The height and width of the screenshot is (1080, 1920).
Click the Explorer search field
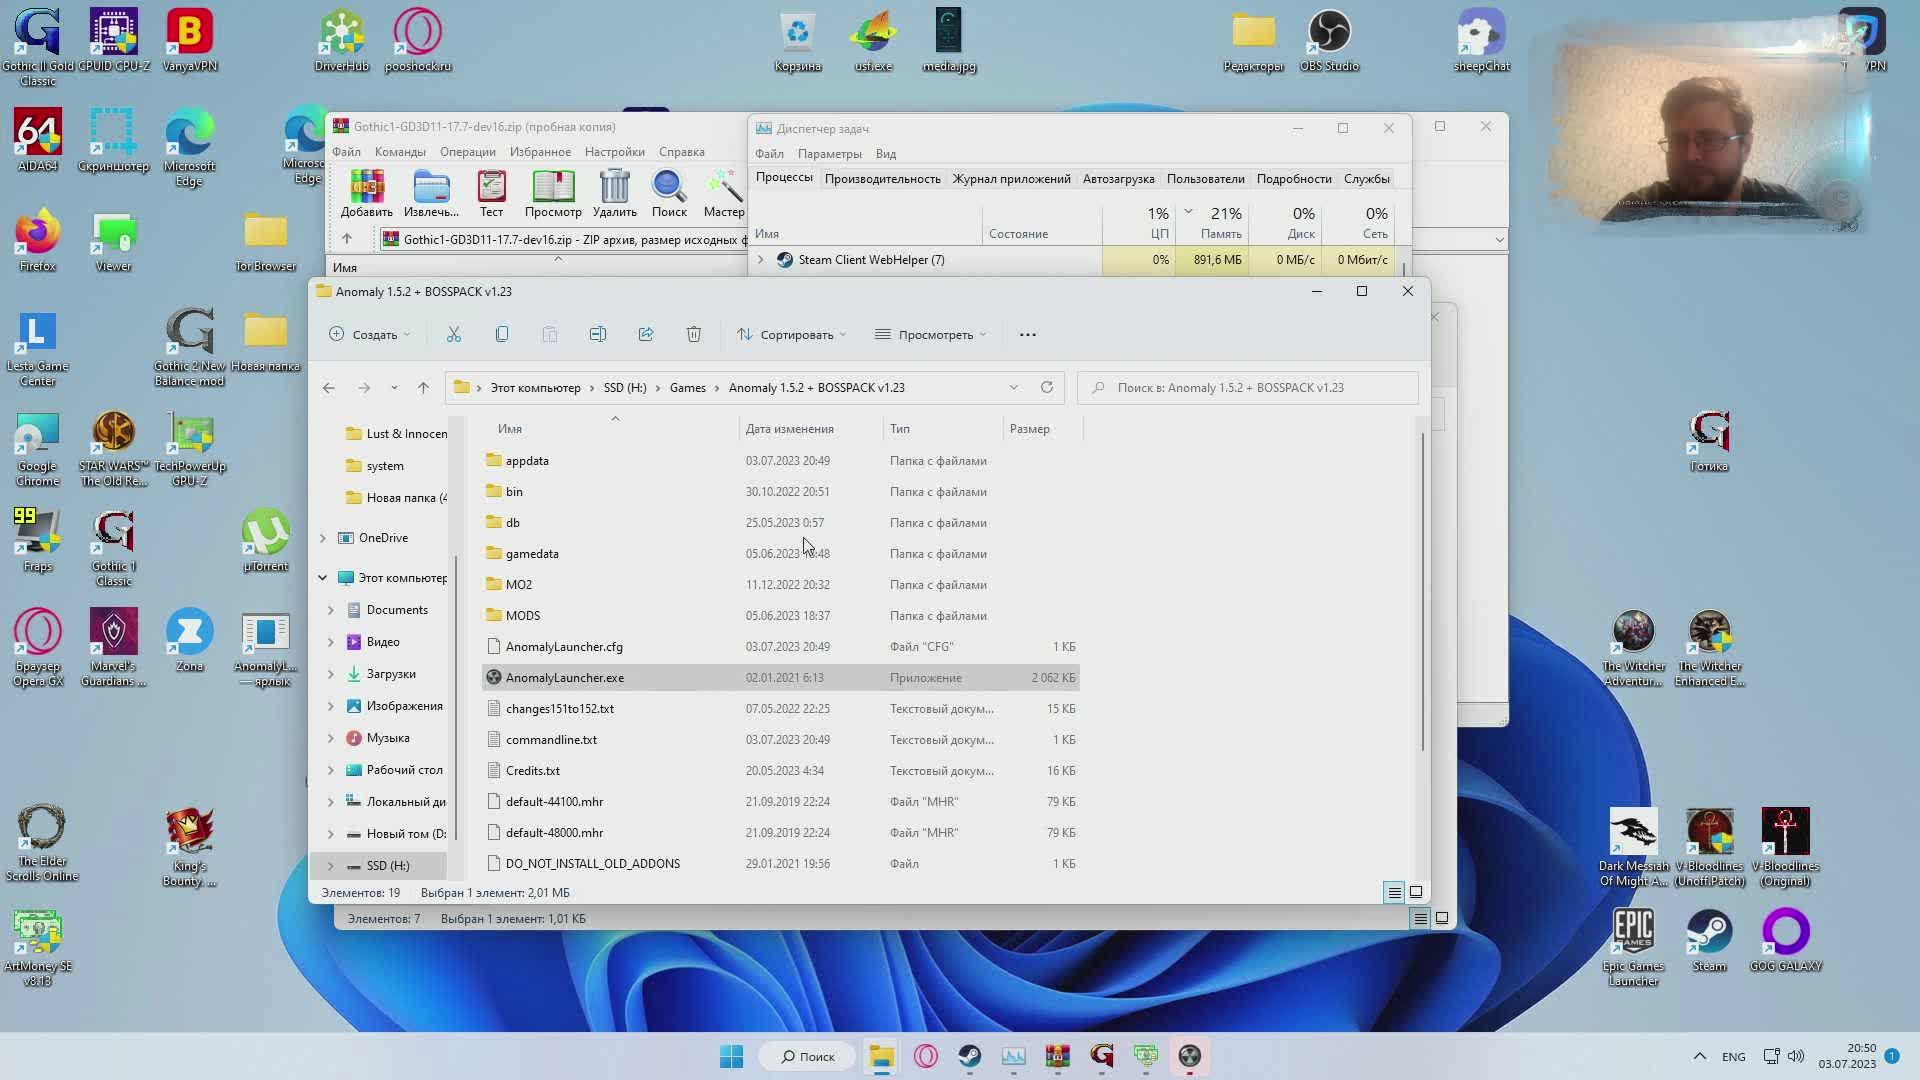[1247, 388]
